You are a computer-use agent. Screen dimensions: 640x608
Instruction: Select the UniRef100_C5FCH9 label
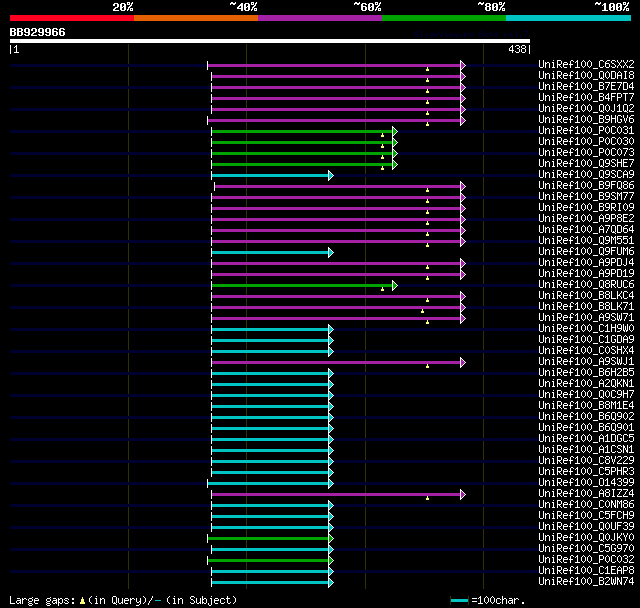pos(586,516)
